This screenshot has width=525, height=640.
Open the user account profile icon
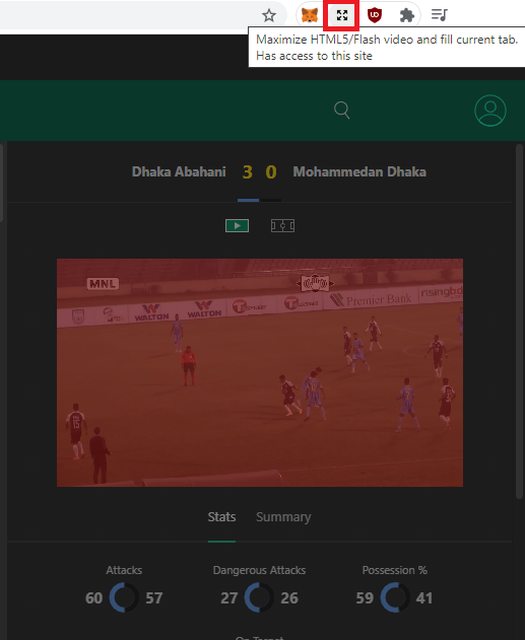click(490, 110)
